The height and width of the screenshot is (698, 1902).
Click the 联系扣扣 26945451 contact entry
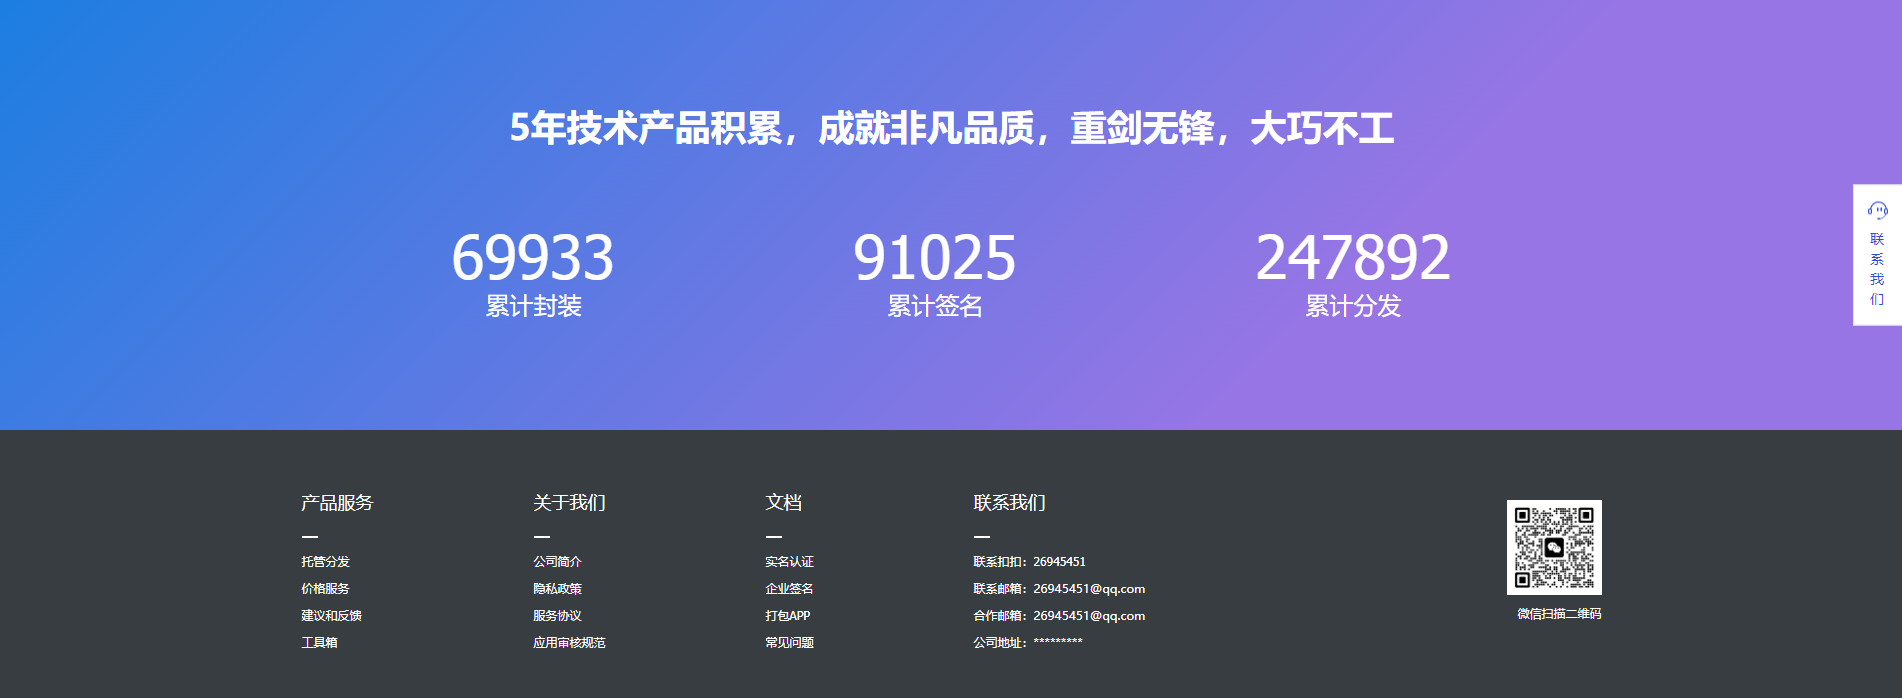point(1029,562)
